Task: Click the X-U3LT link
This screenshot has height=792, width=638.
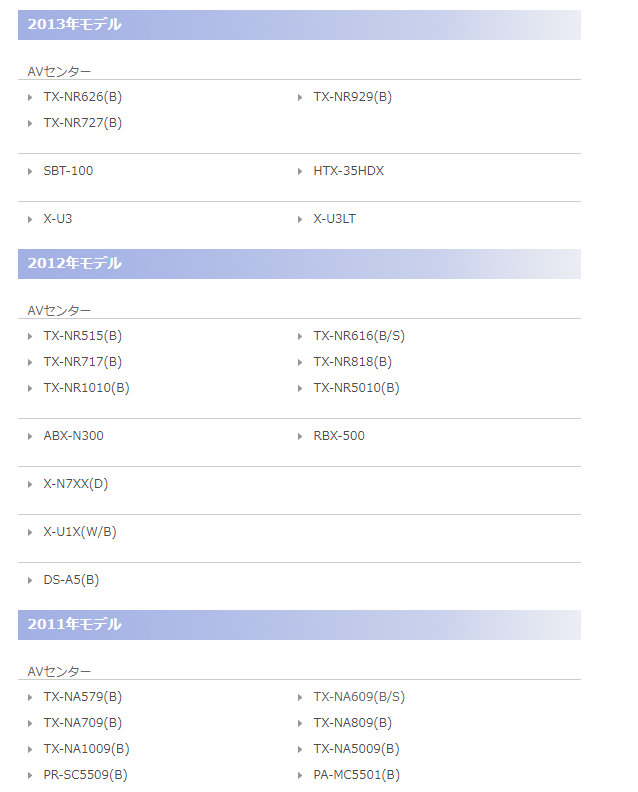Action: (x=334, y=219)
